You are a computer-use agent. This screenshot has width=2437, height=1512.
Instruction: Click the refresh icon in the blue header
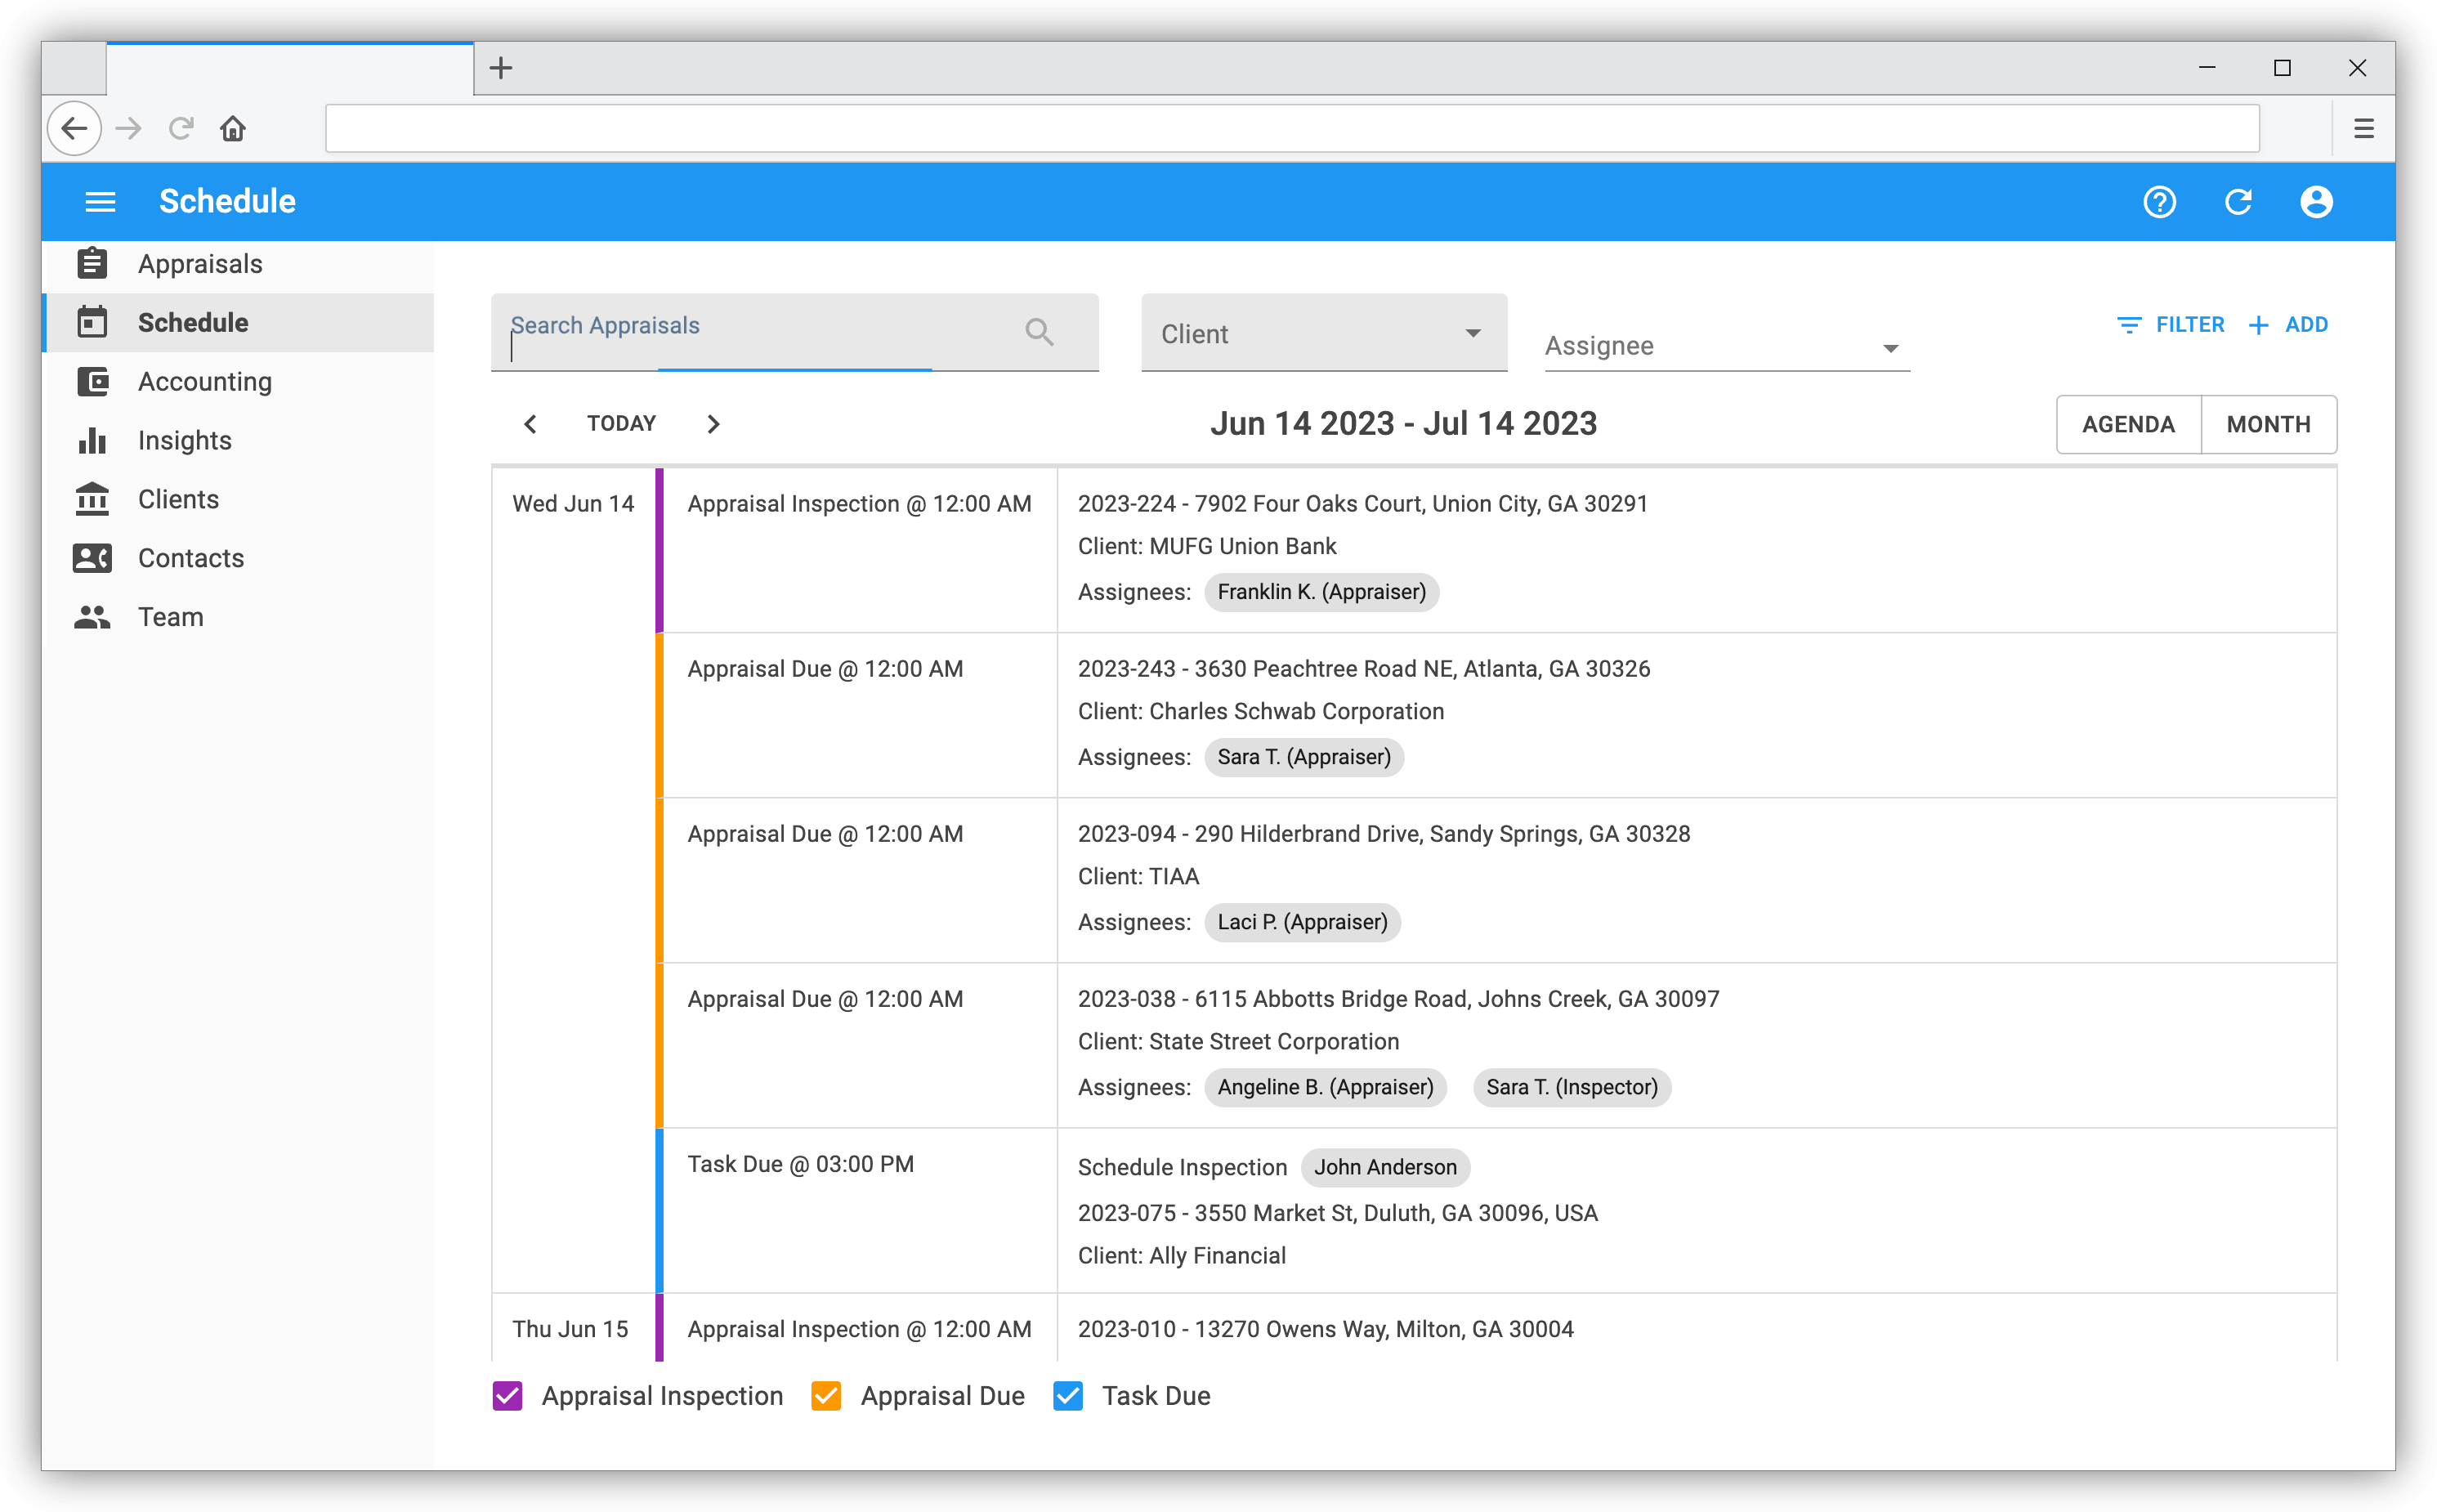point(2239,202)
